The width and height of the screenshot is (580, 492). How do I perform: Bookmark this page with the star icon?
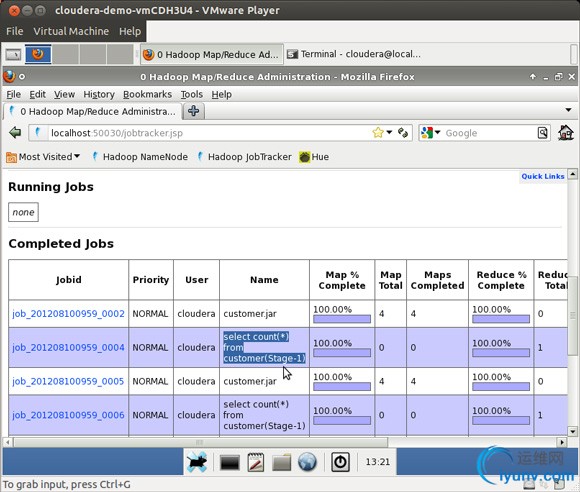[378, 132]
